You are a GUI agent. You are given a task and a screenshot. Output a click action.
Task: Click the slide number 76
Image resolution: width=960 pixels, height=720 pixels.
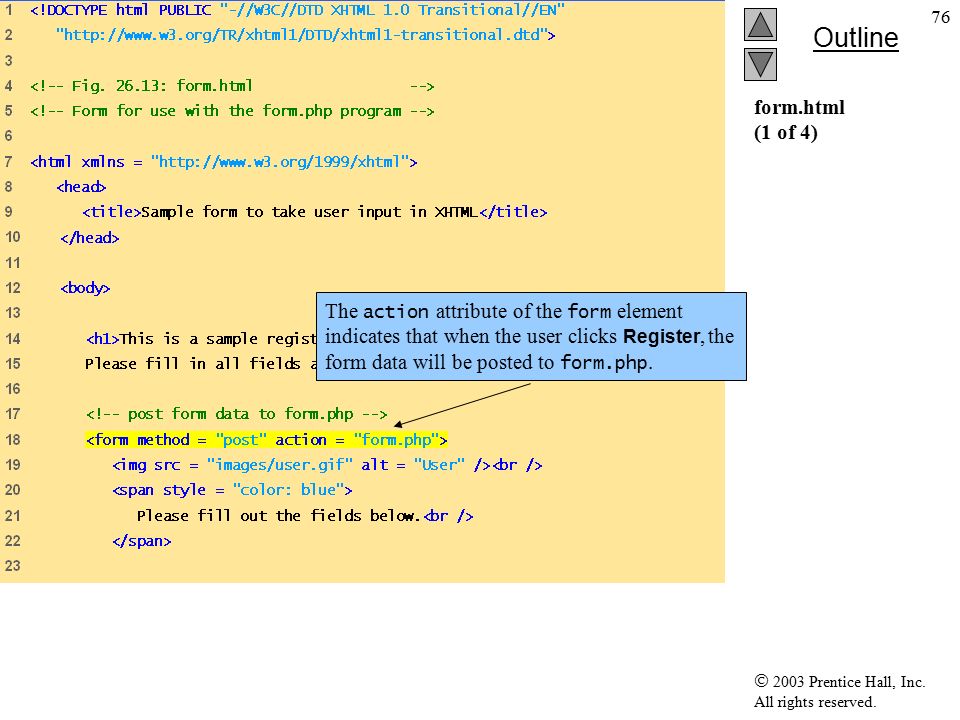(940, 17)
